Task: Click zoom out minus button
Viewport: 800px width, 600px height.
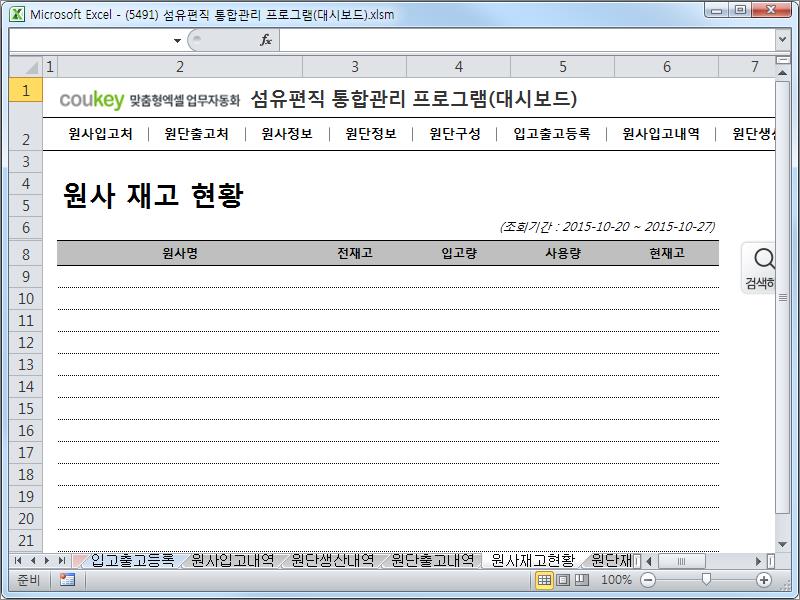Action: coord(648,580)
